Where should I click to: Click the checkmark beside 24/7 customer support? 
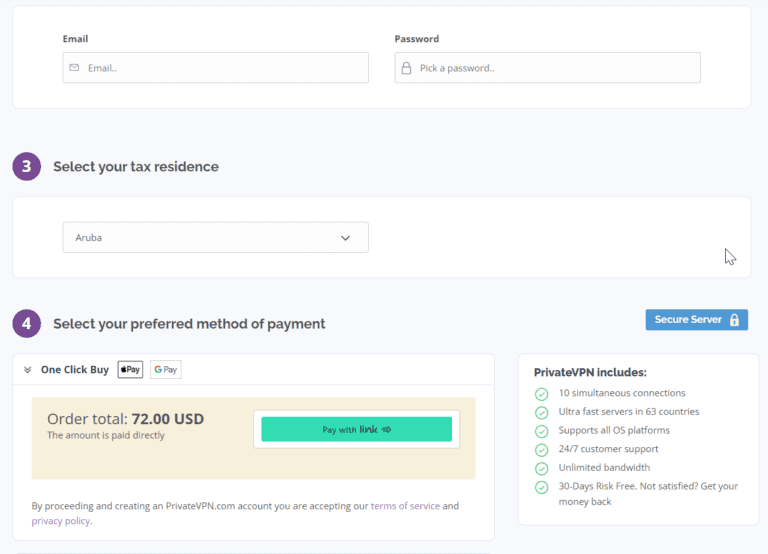point(542,450)
